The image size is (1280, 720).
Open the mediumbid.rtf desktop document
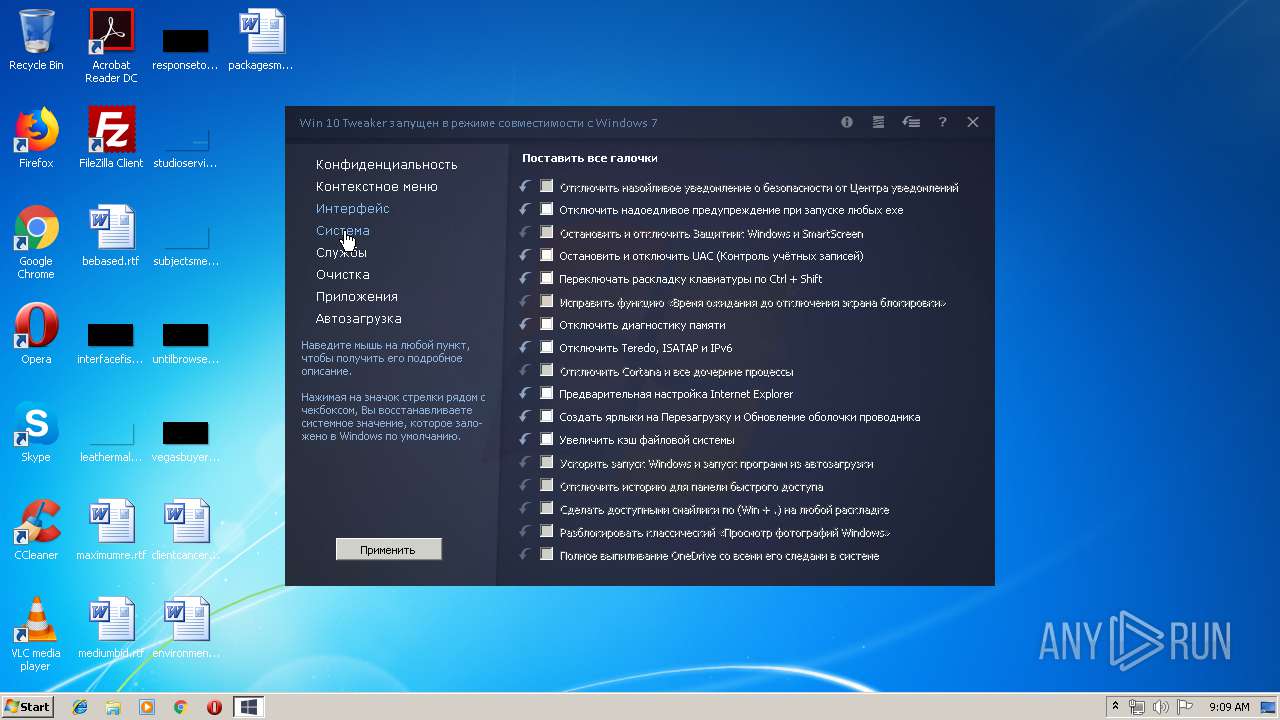coord(111,628)
